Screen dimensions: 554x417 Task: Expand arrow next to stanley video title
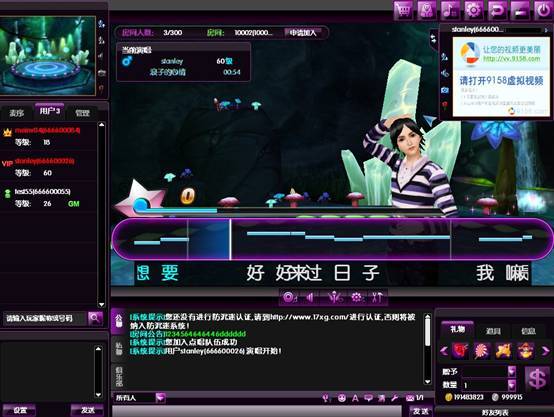(x=546, y=31)
